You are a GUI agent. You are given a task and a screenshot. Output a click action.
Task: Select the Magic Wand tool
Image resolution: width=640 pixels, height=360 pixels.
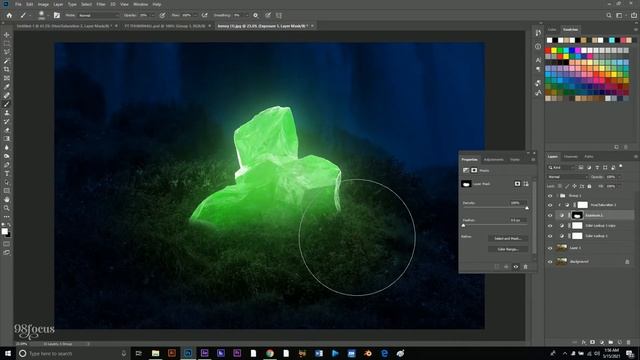pyautogui.click(x=7, y=61)
